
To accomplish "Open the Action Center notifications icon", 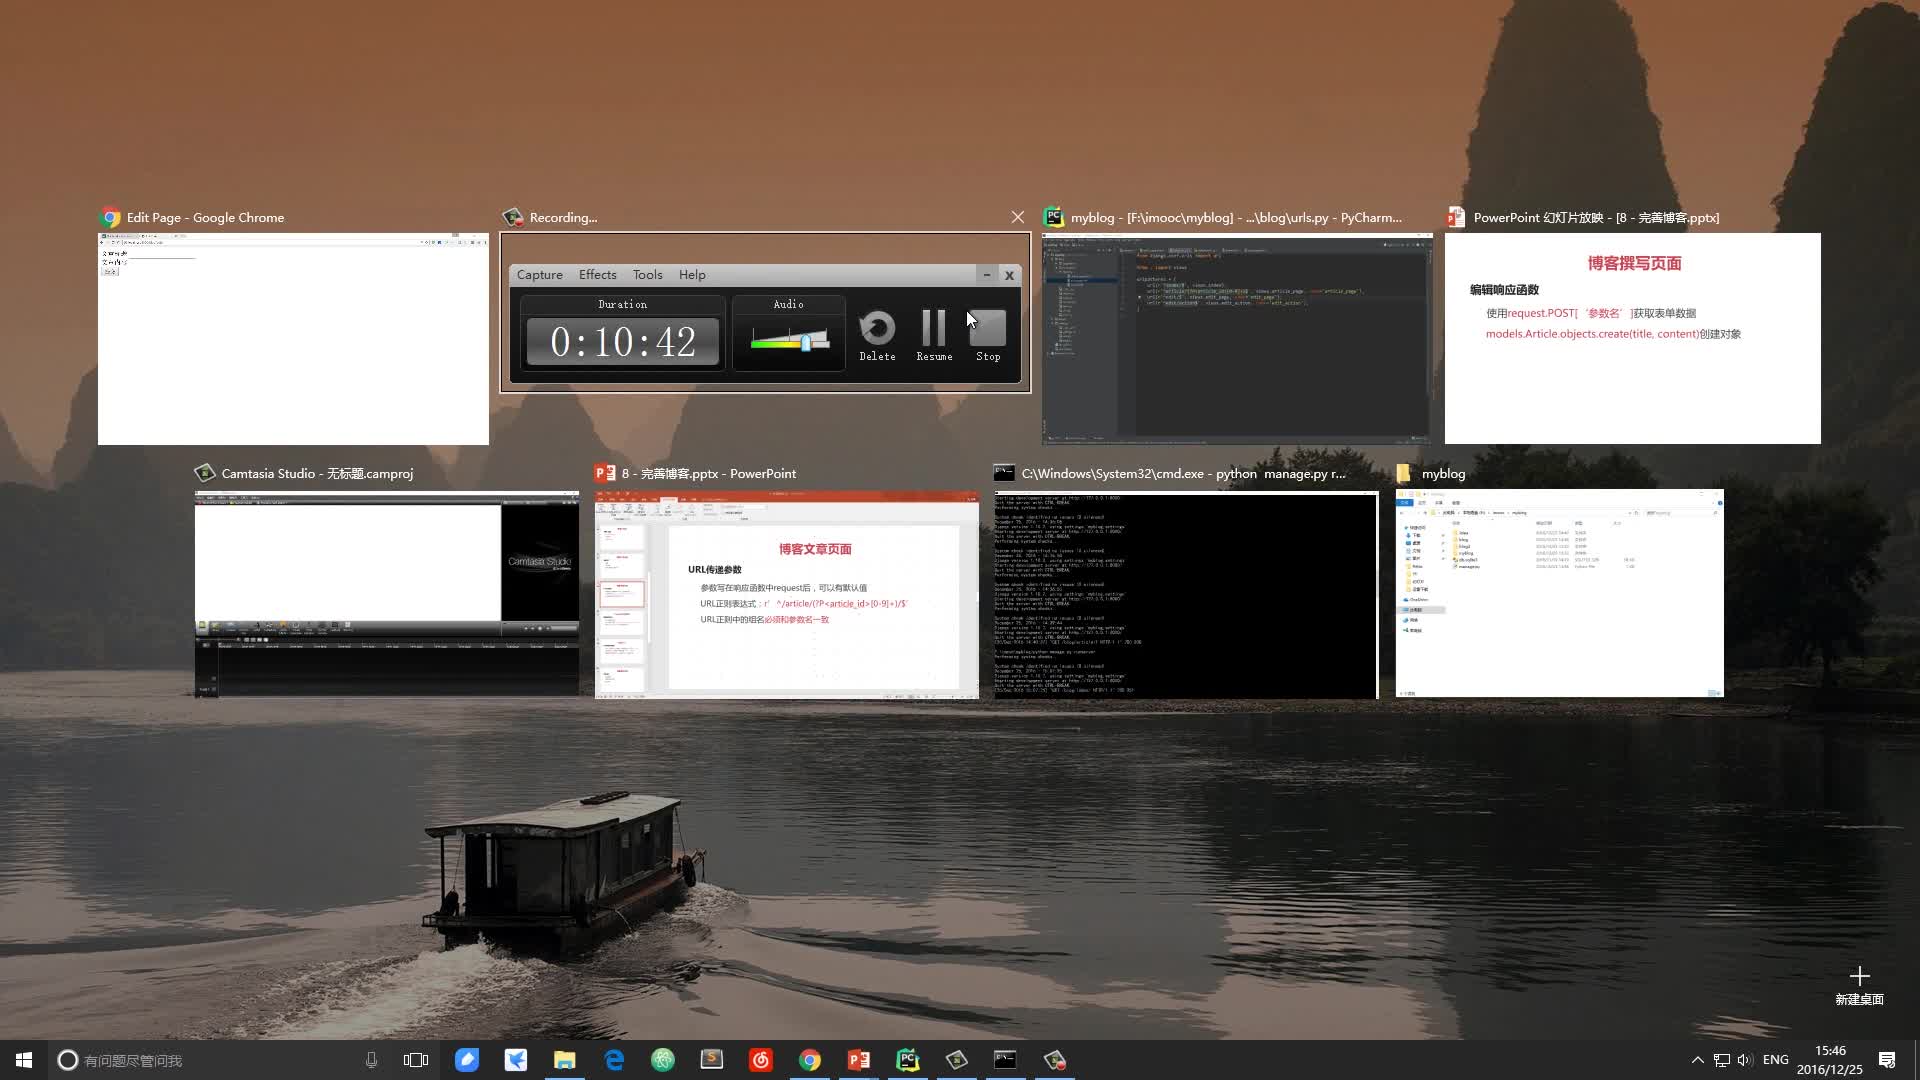I will pyautogui.click(x=1887, y=1060).
